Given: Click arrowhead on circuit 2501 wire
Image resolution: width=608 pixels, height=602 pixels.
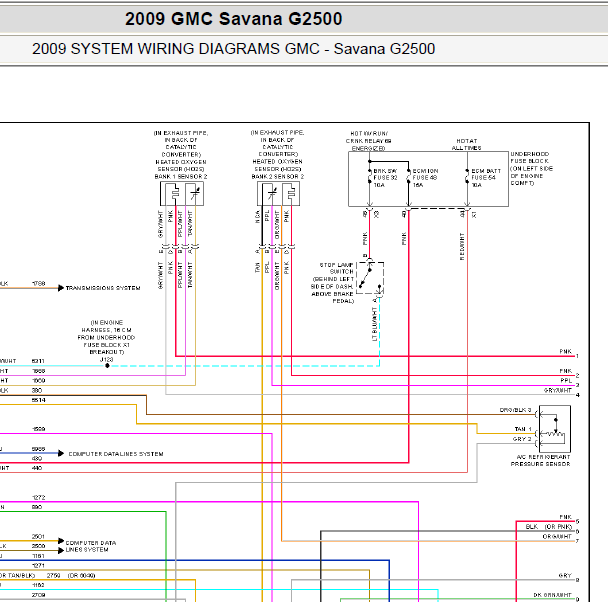Looking at the screenshot, I should point(61,541).
